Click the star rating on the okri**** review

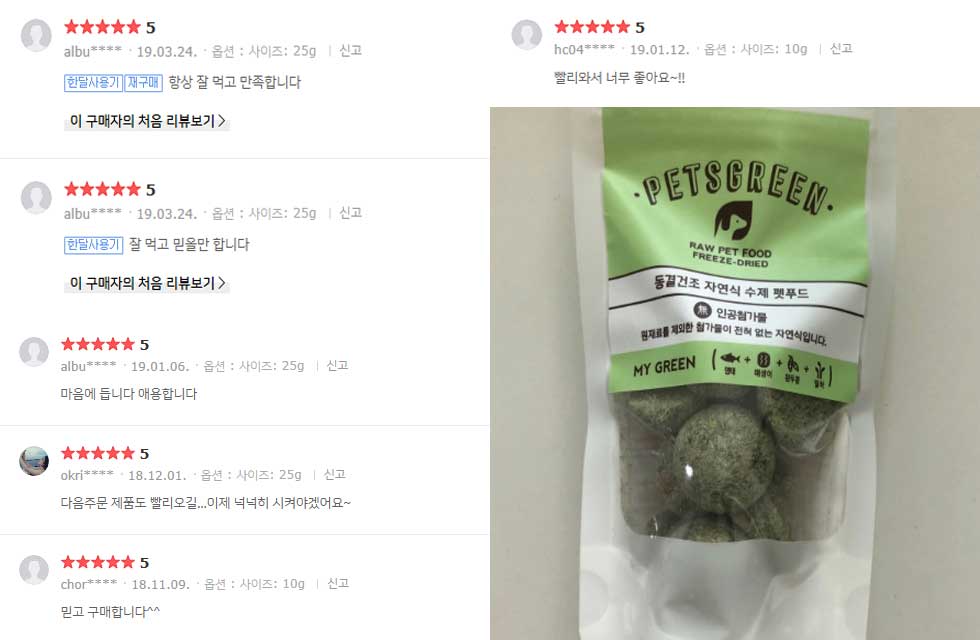98,453
